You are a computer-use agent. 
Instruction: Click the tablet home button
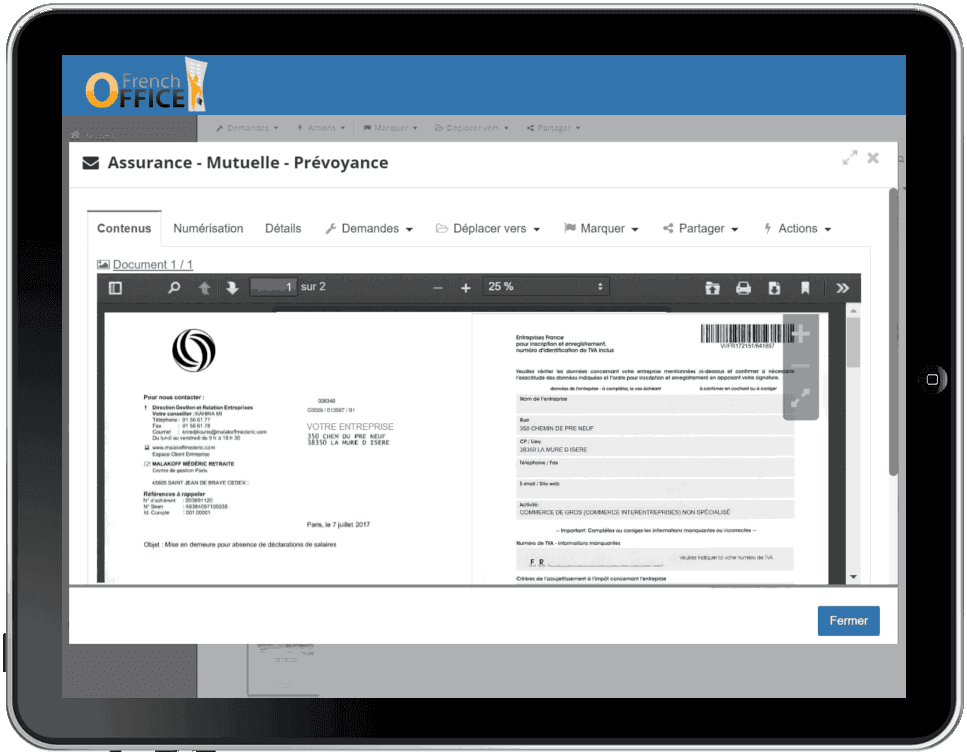point(932,379)
